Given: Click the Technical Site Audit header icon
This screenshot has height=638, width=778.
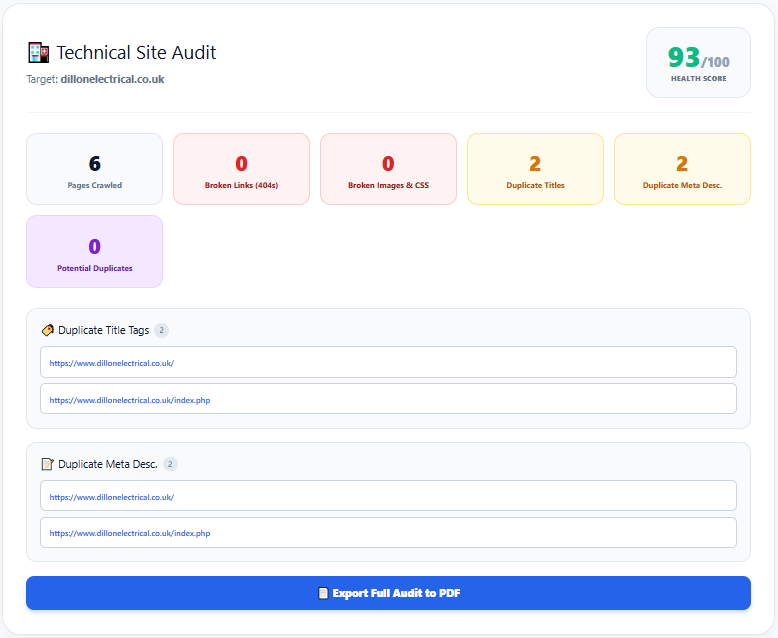Looking at the screenshot, I should 38,53.
